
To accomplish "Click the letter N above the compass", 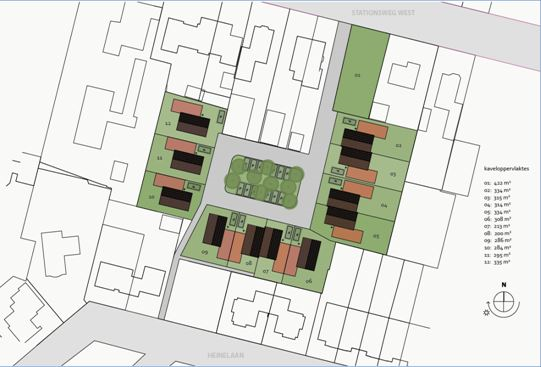I will [x=504, y=285].
